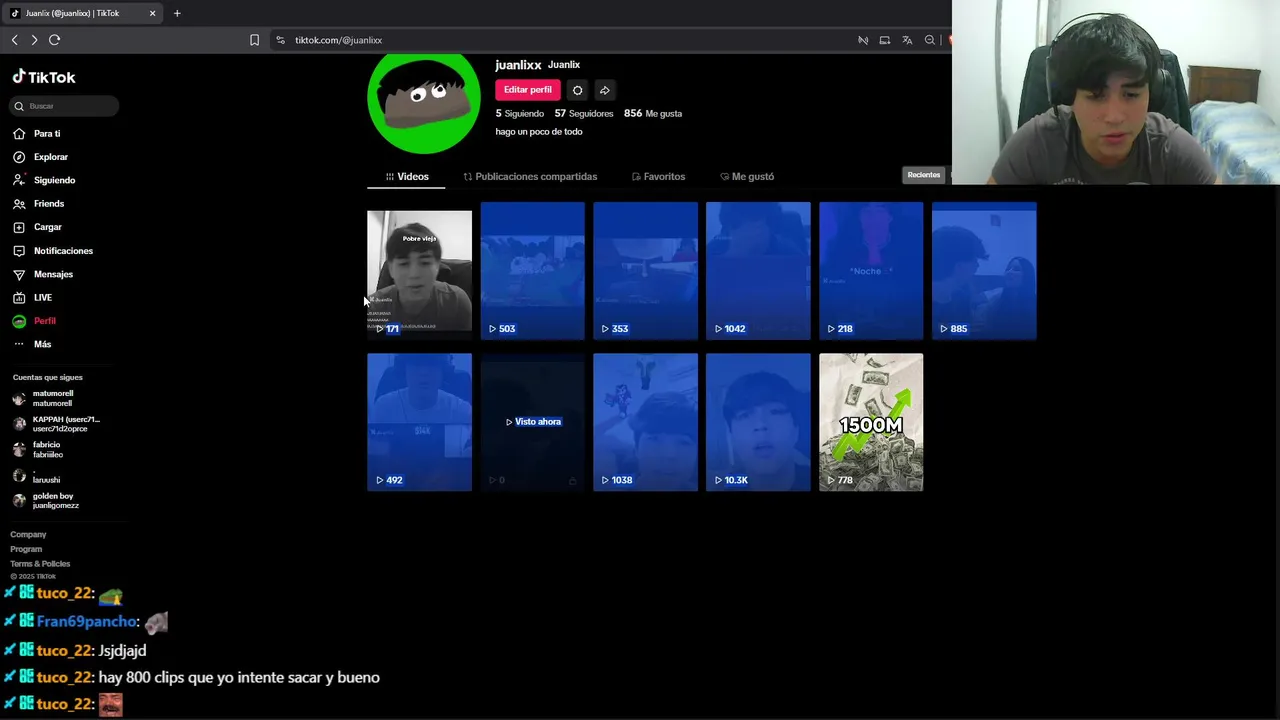Open a new browser tab
The image size is (1280, 720).
pyautogui.click(x=177, y=13)
